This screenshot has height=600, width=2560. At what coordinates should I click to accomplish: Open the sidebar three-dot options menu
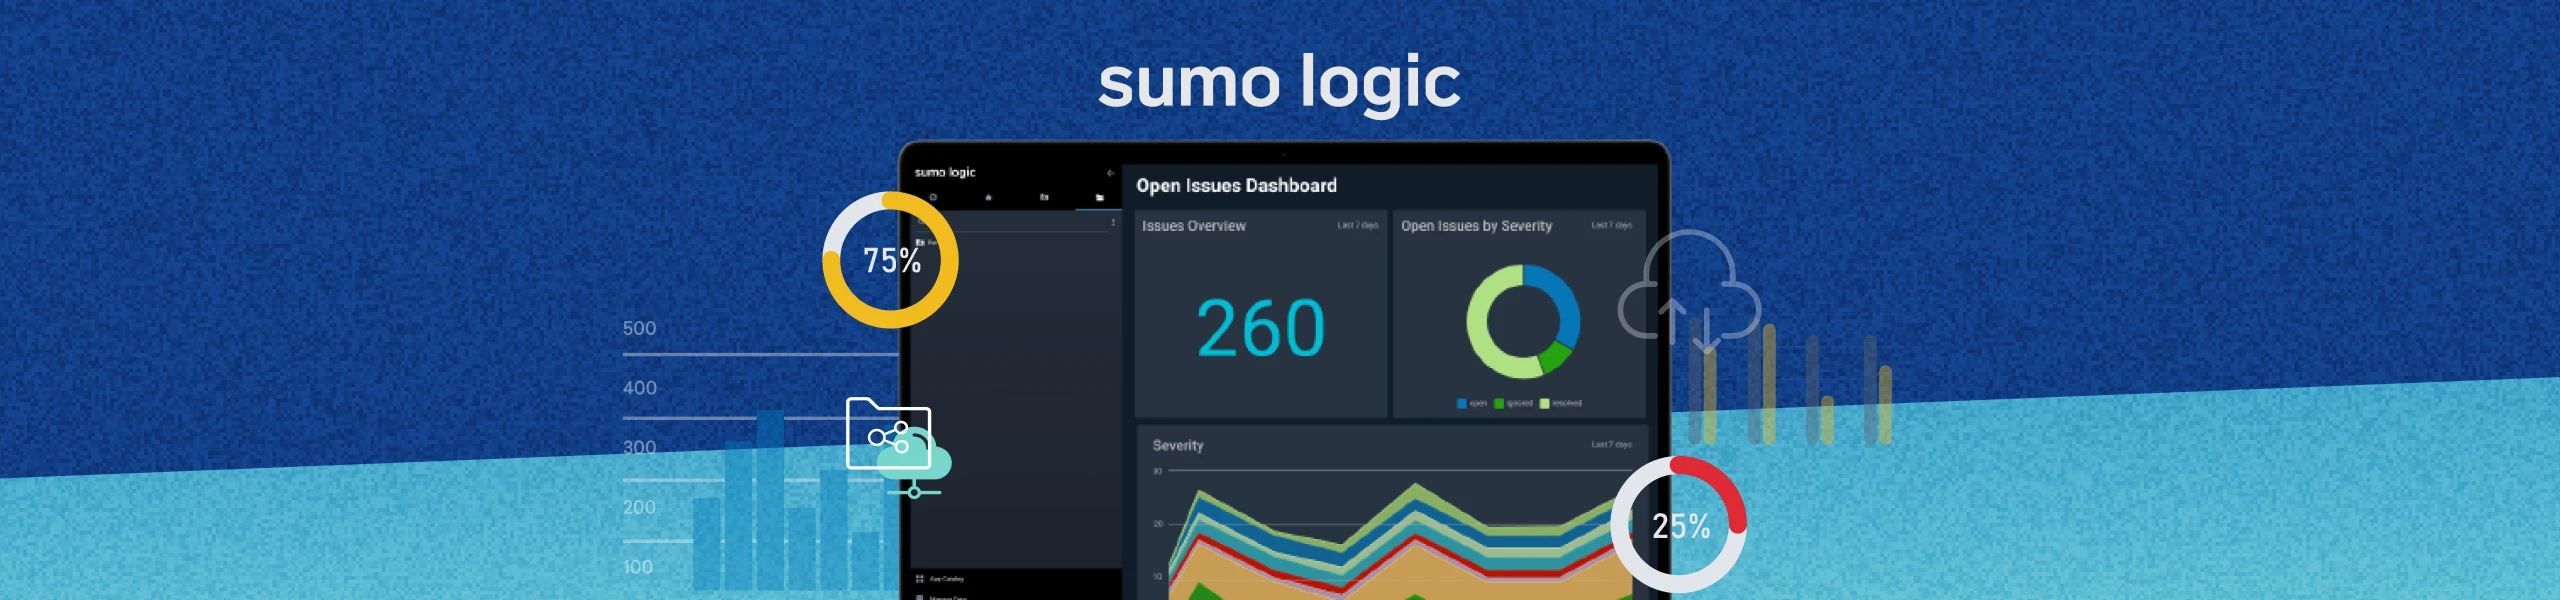1113,223
